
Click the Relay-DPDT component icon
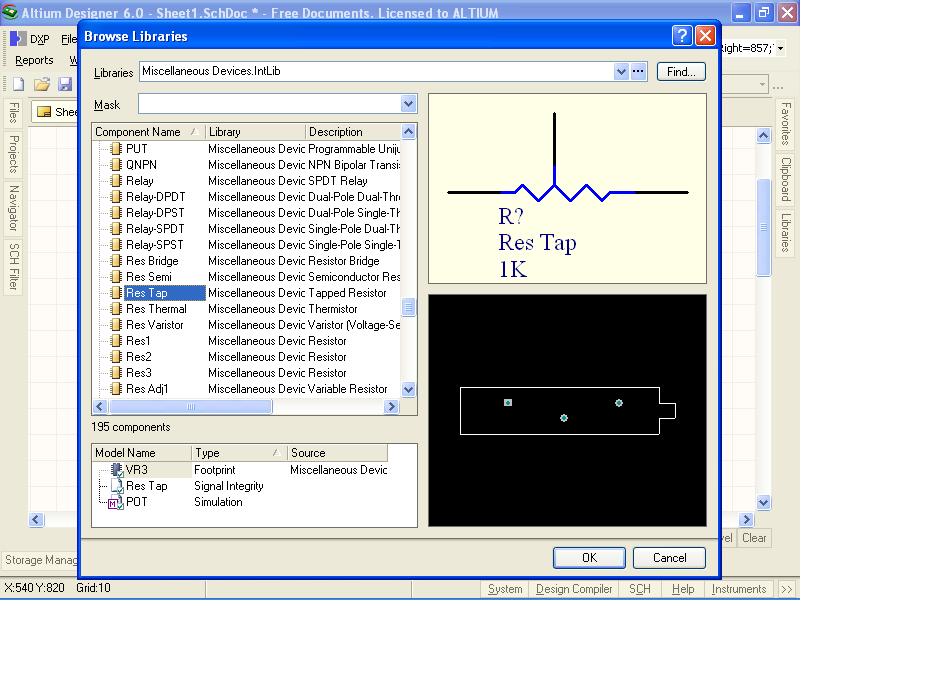[116, 197]
